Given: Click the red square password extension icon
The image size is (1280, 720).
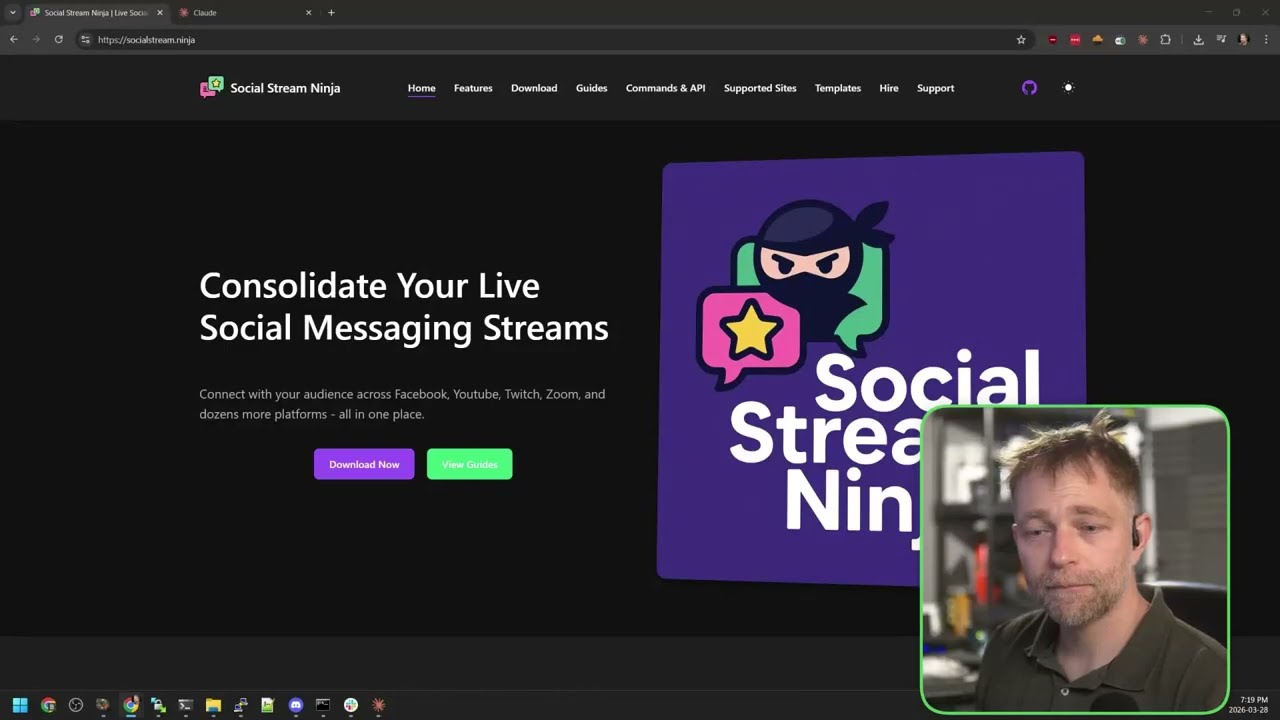Looking at the screenshot, I should click(x=1075, y=40).
